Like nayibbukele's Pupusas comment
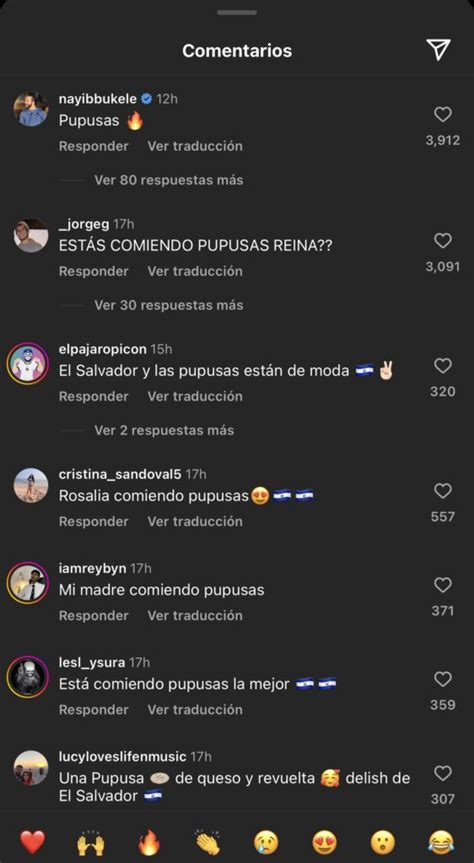Image resolution: width=474 pixels, height=863 pixels. coord(443,114)
